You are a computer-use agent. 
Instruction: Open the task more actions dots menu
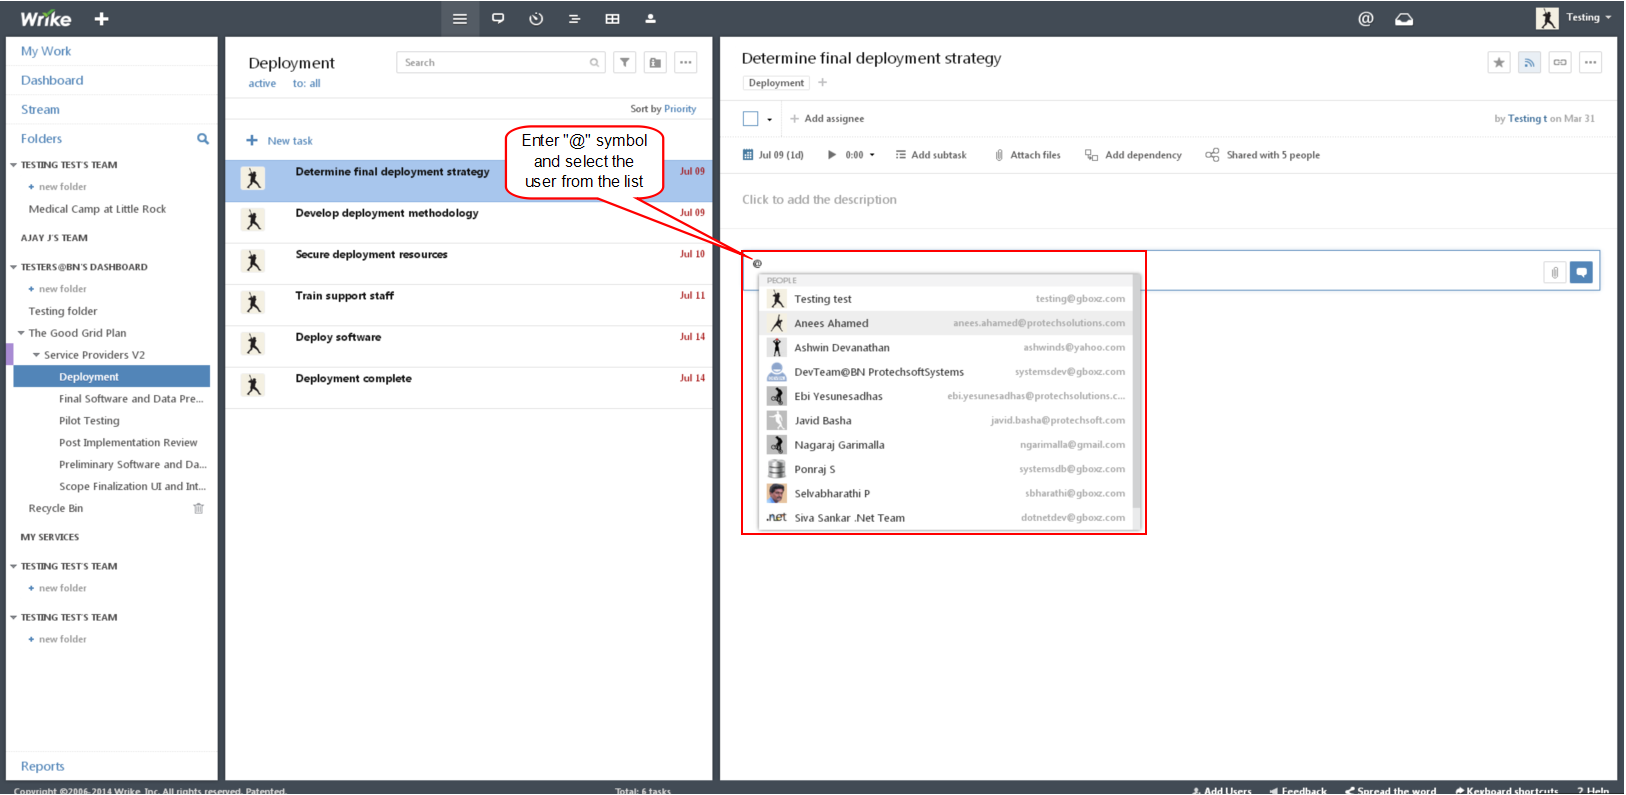tap(1590, 63)
